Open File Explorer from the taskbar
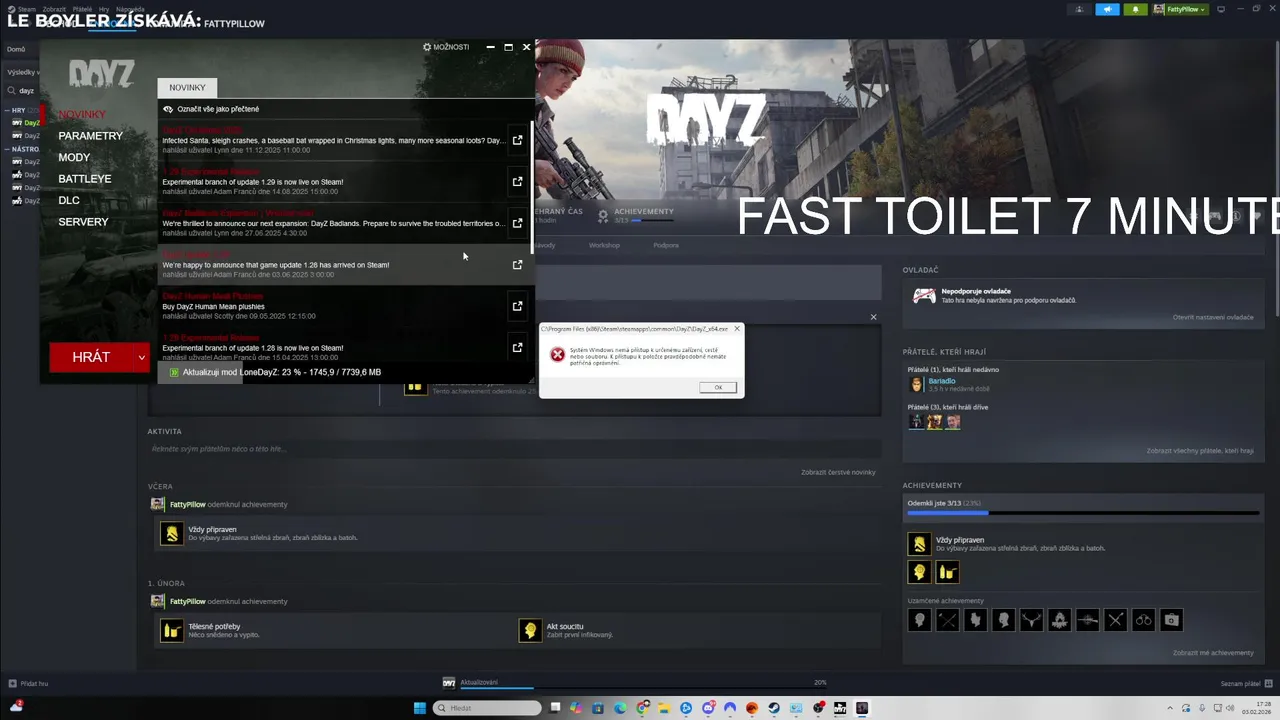The width and height of the screenshot is (1280, 720). click(x=664, y=708)
